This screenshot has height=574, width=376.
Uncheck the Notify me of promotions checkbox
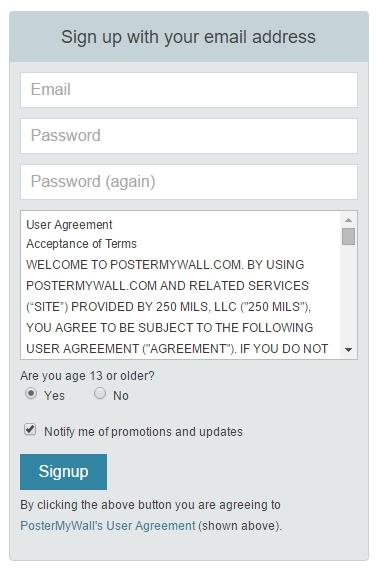pos(30,429)
